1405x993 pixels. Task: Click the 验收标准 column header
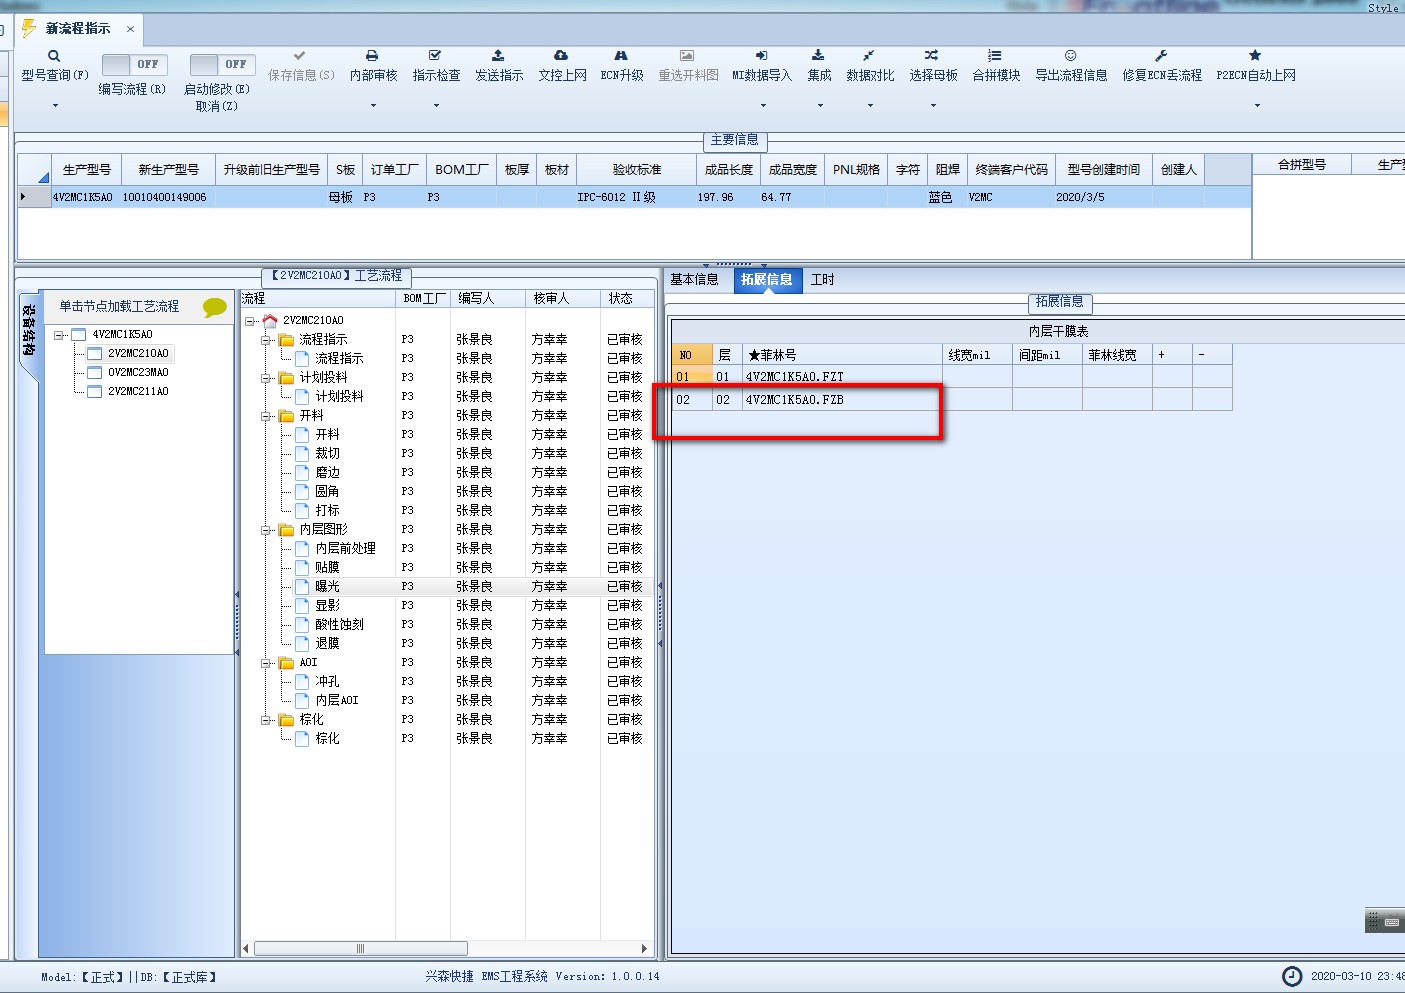(636, 170)
